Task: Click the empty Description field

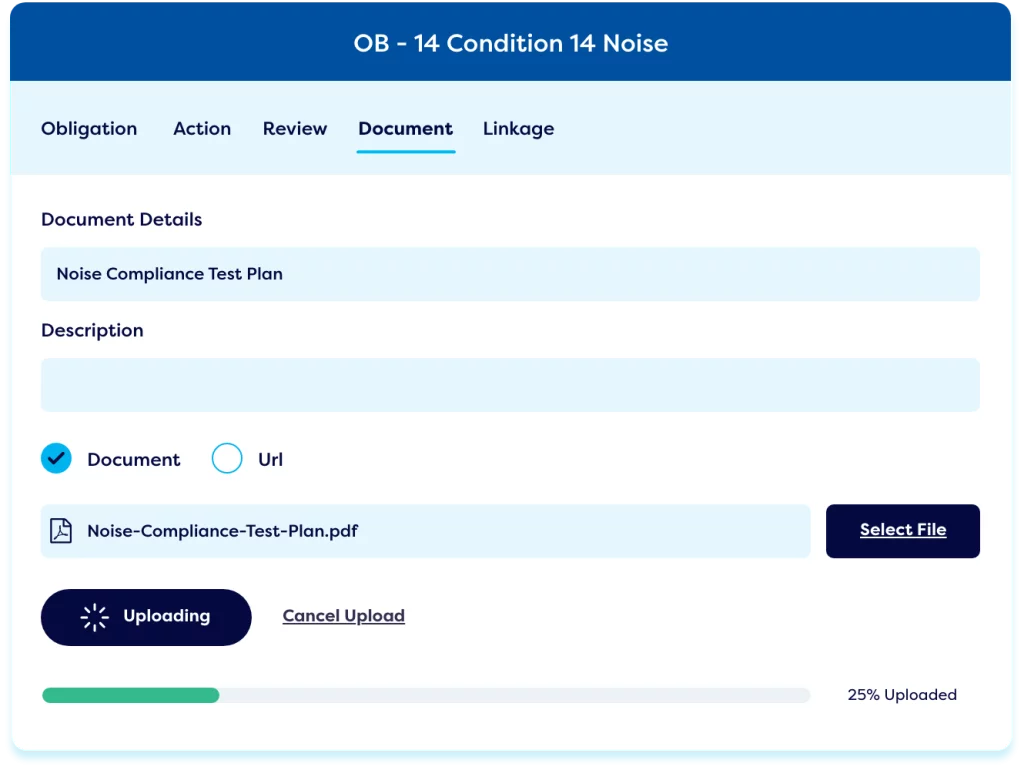Action: click(x=510, y=384)
